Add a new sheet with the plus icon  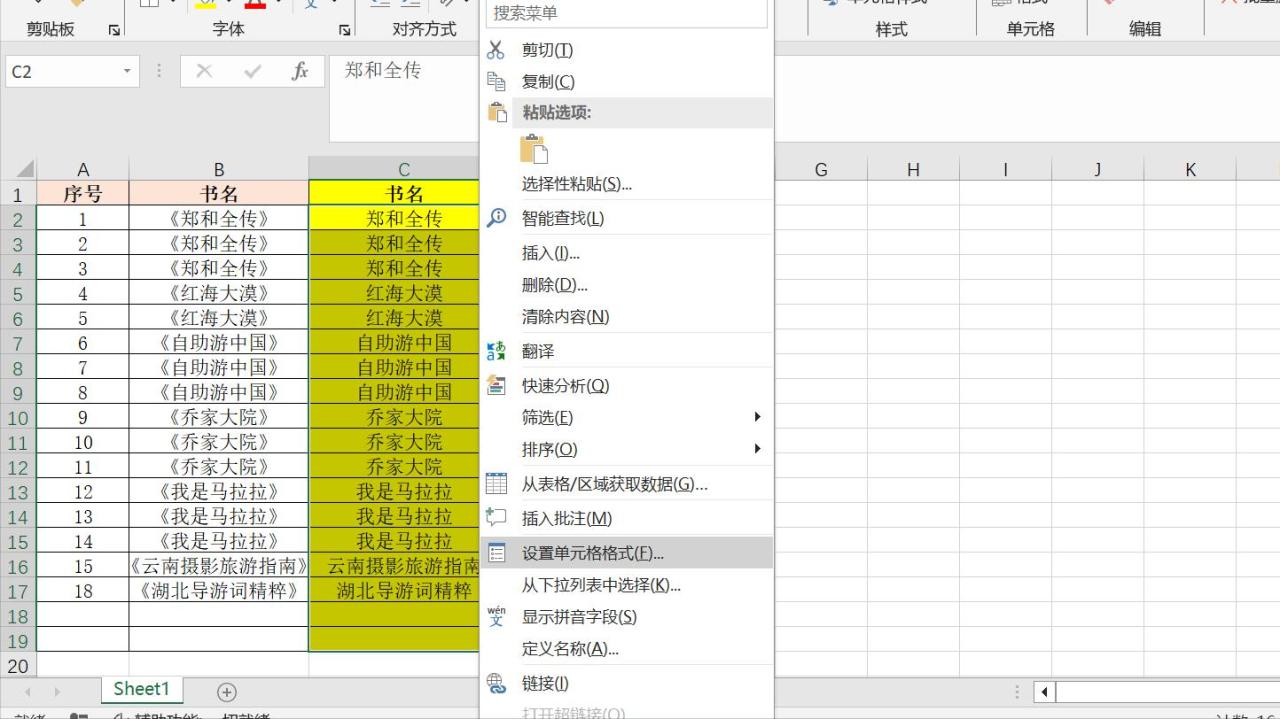[227, 692]
